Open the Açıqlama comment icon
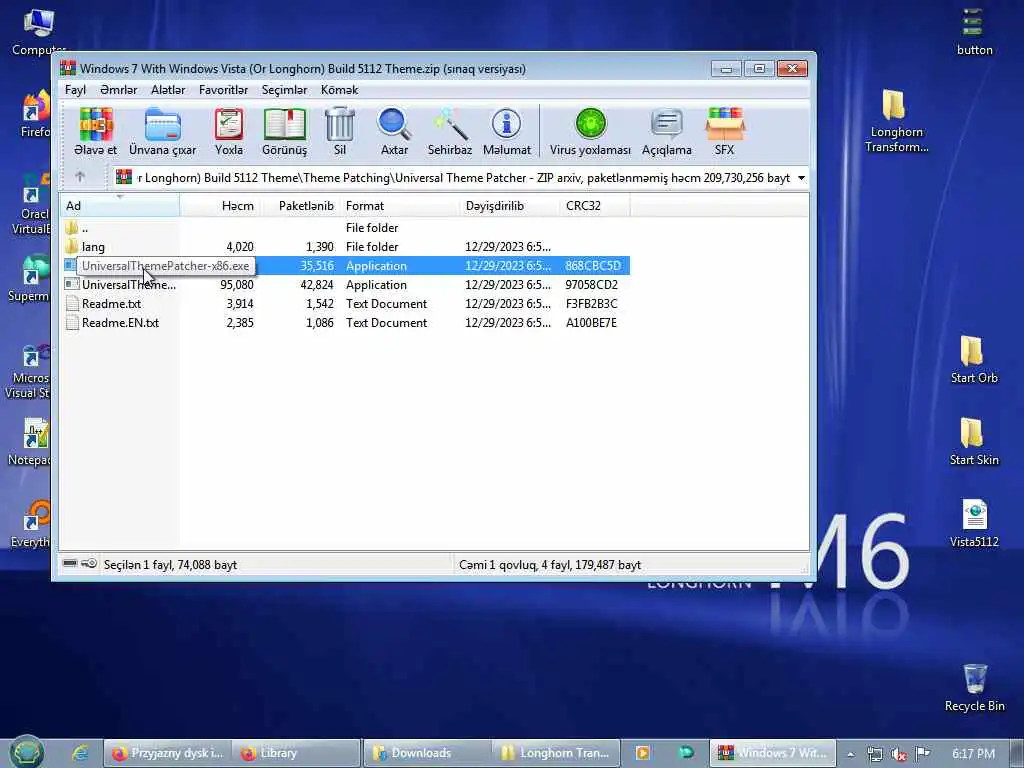This screenshot has width=1024, height=768. (x=666, y=132)
